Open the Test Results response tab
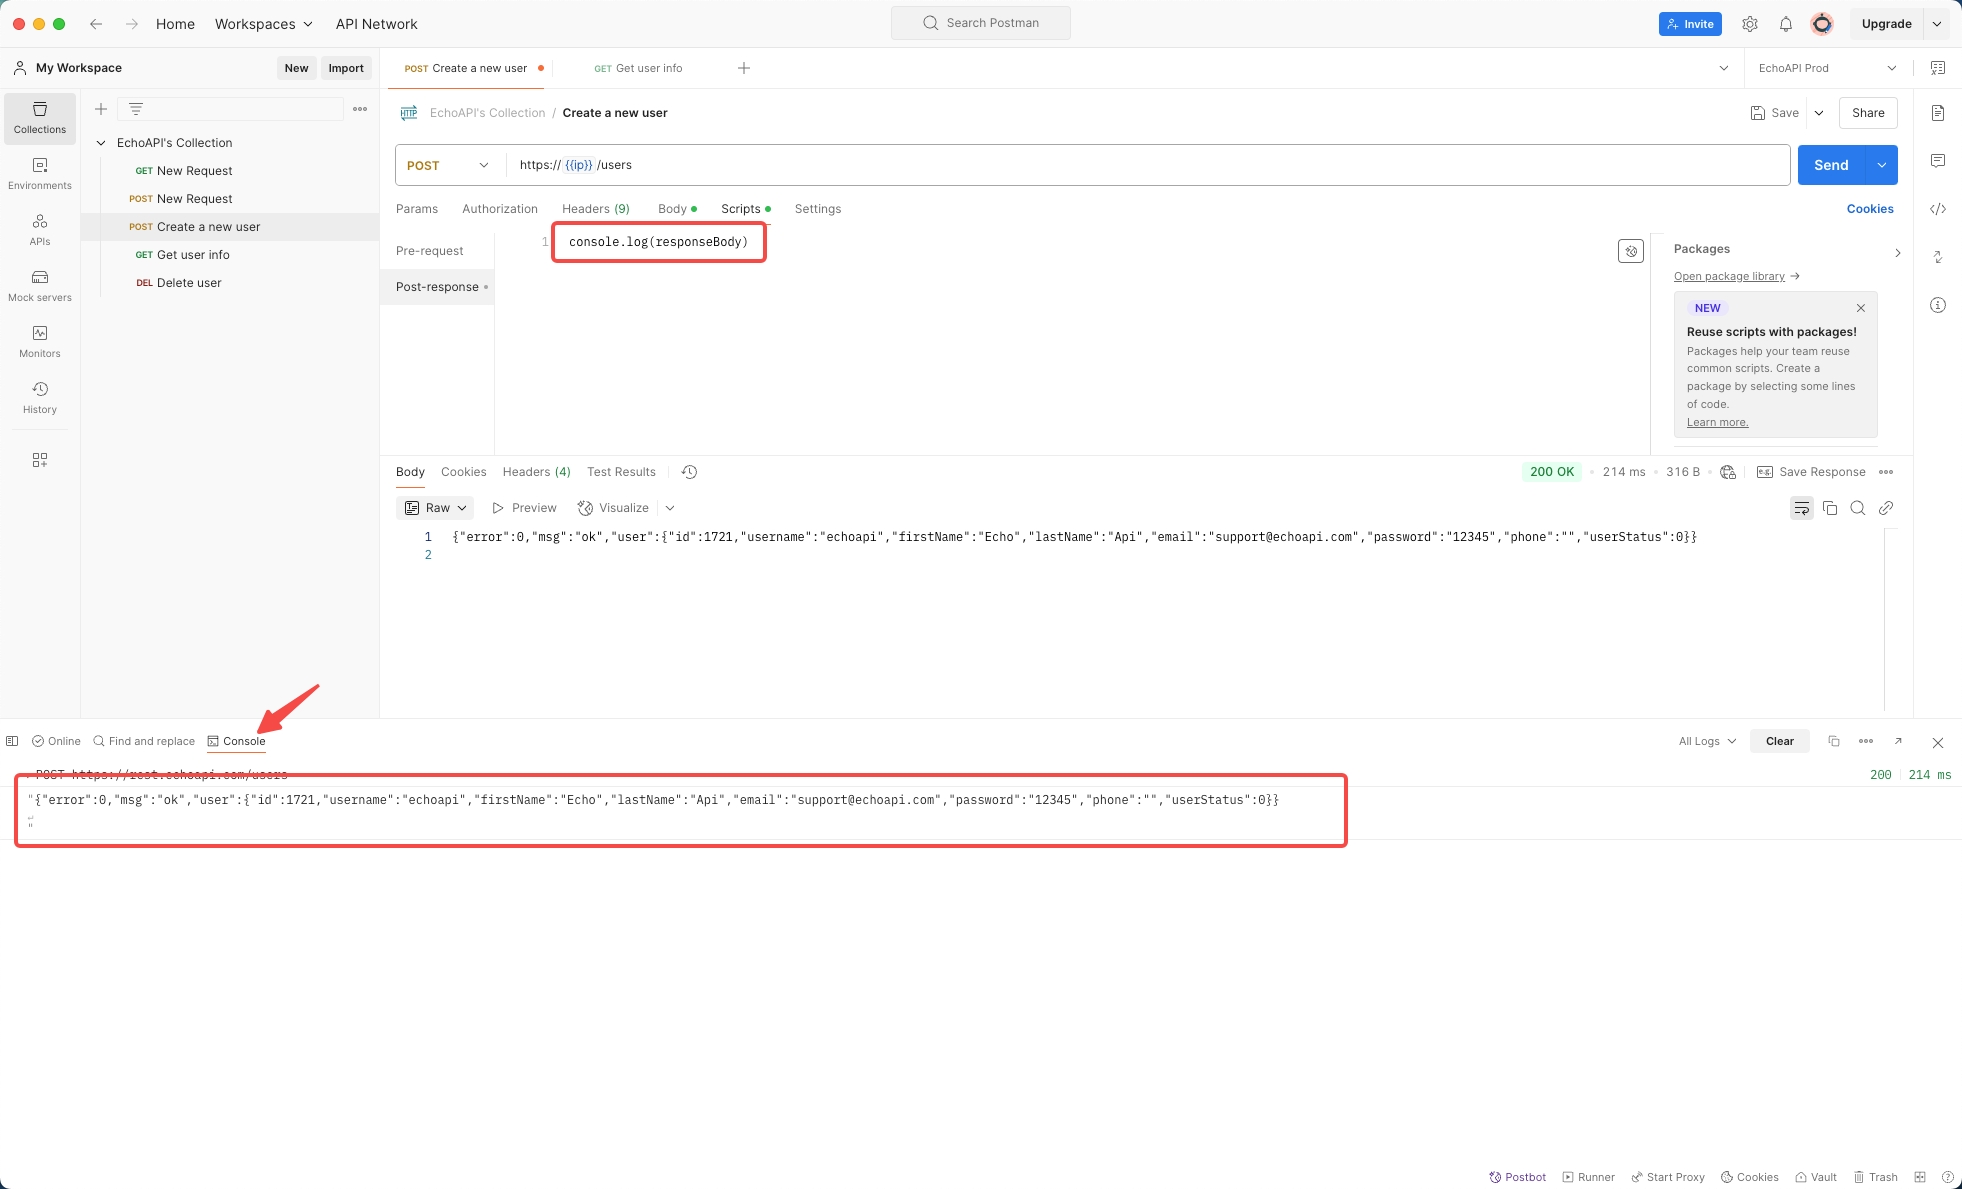 pyautogui.click(x=621, y=472)
